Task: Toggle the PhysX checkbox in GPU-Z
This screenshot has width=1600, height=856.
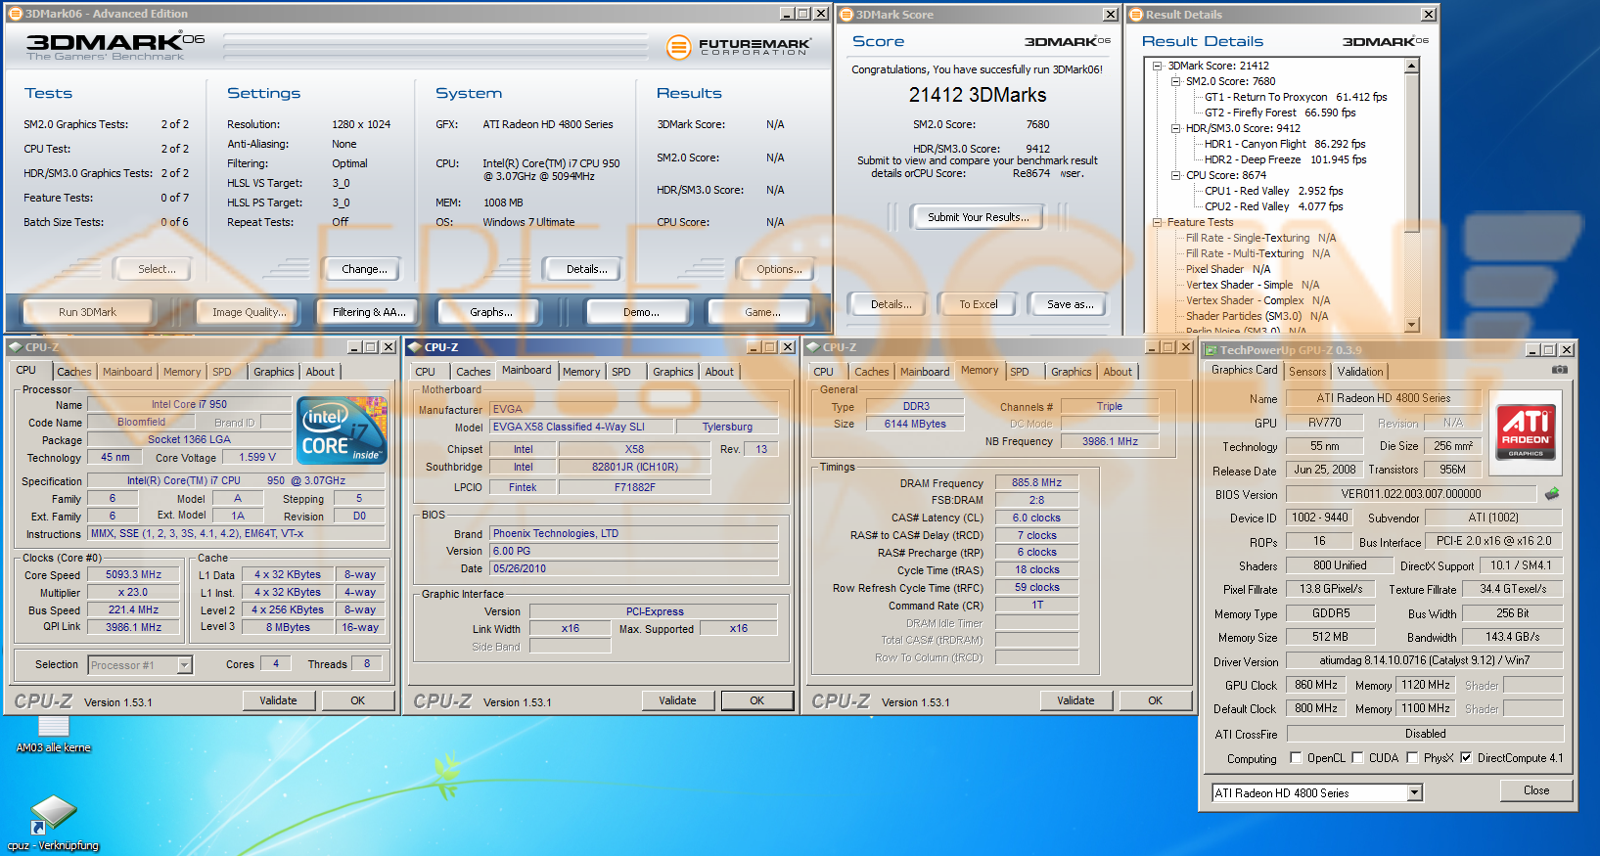Action: point(1412,758)
